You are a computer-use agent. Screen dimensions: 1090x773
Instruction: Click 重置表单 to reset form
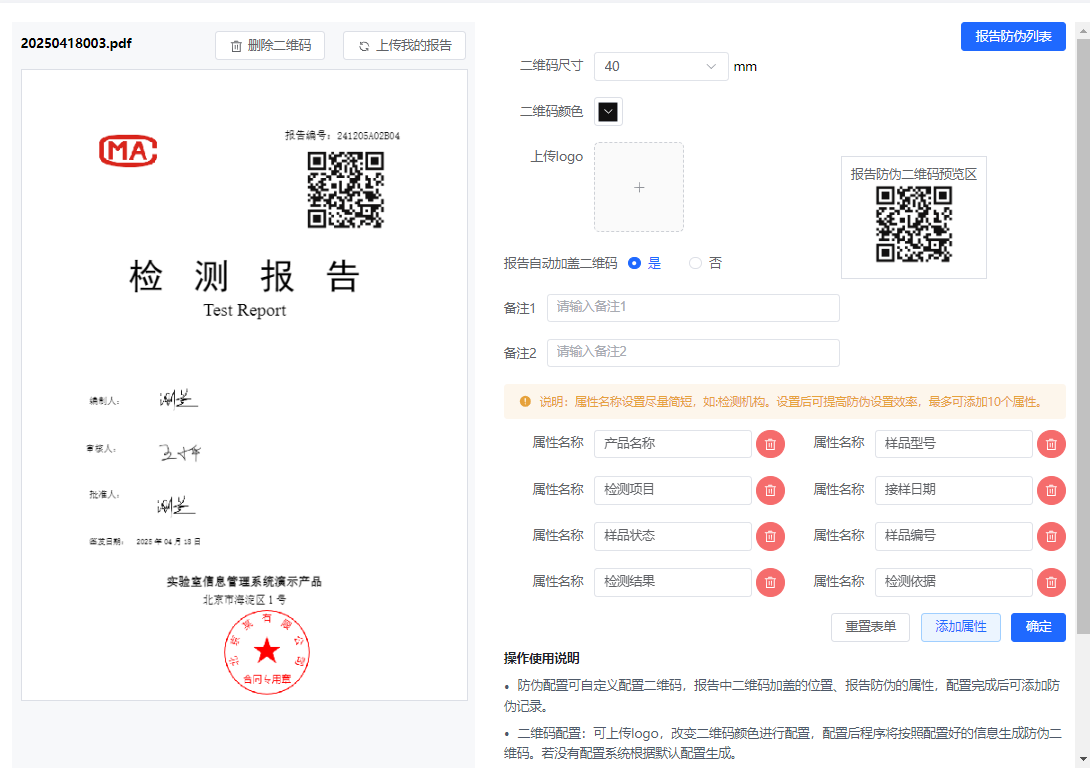(x=870, y=627)
